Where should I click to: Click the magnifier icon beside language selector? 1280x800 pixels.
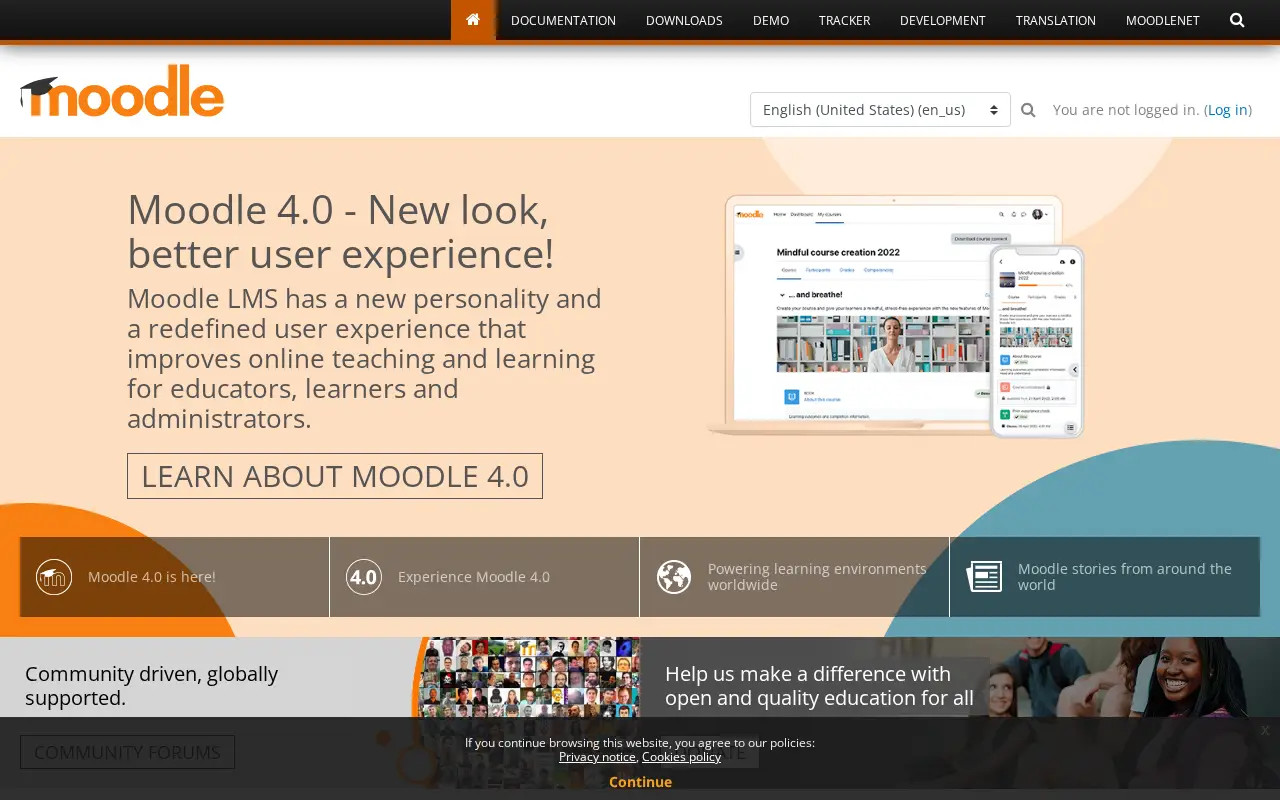pos(1028,110)
